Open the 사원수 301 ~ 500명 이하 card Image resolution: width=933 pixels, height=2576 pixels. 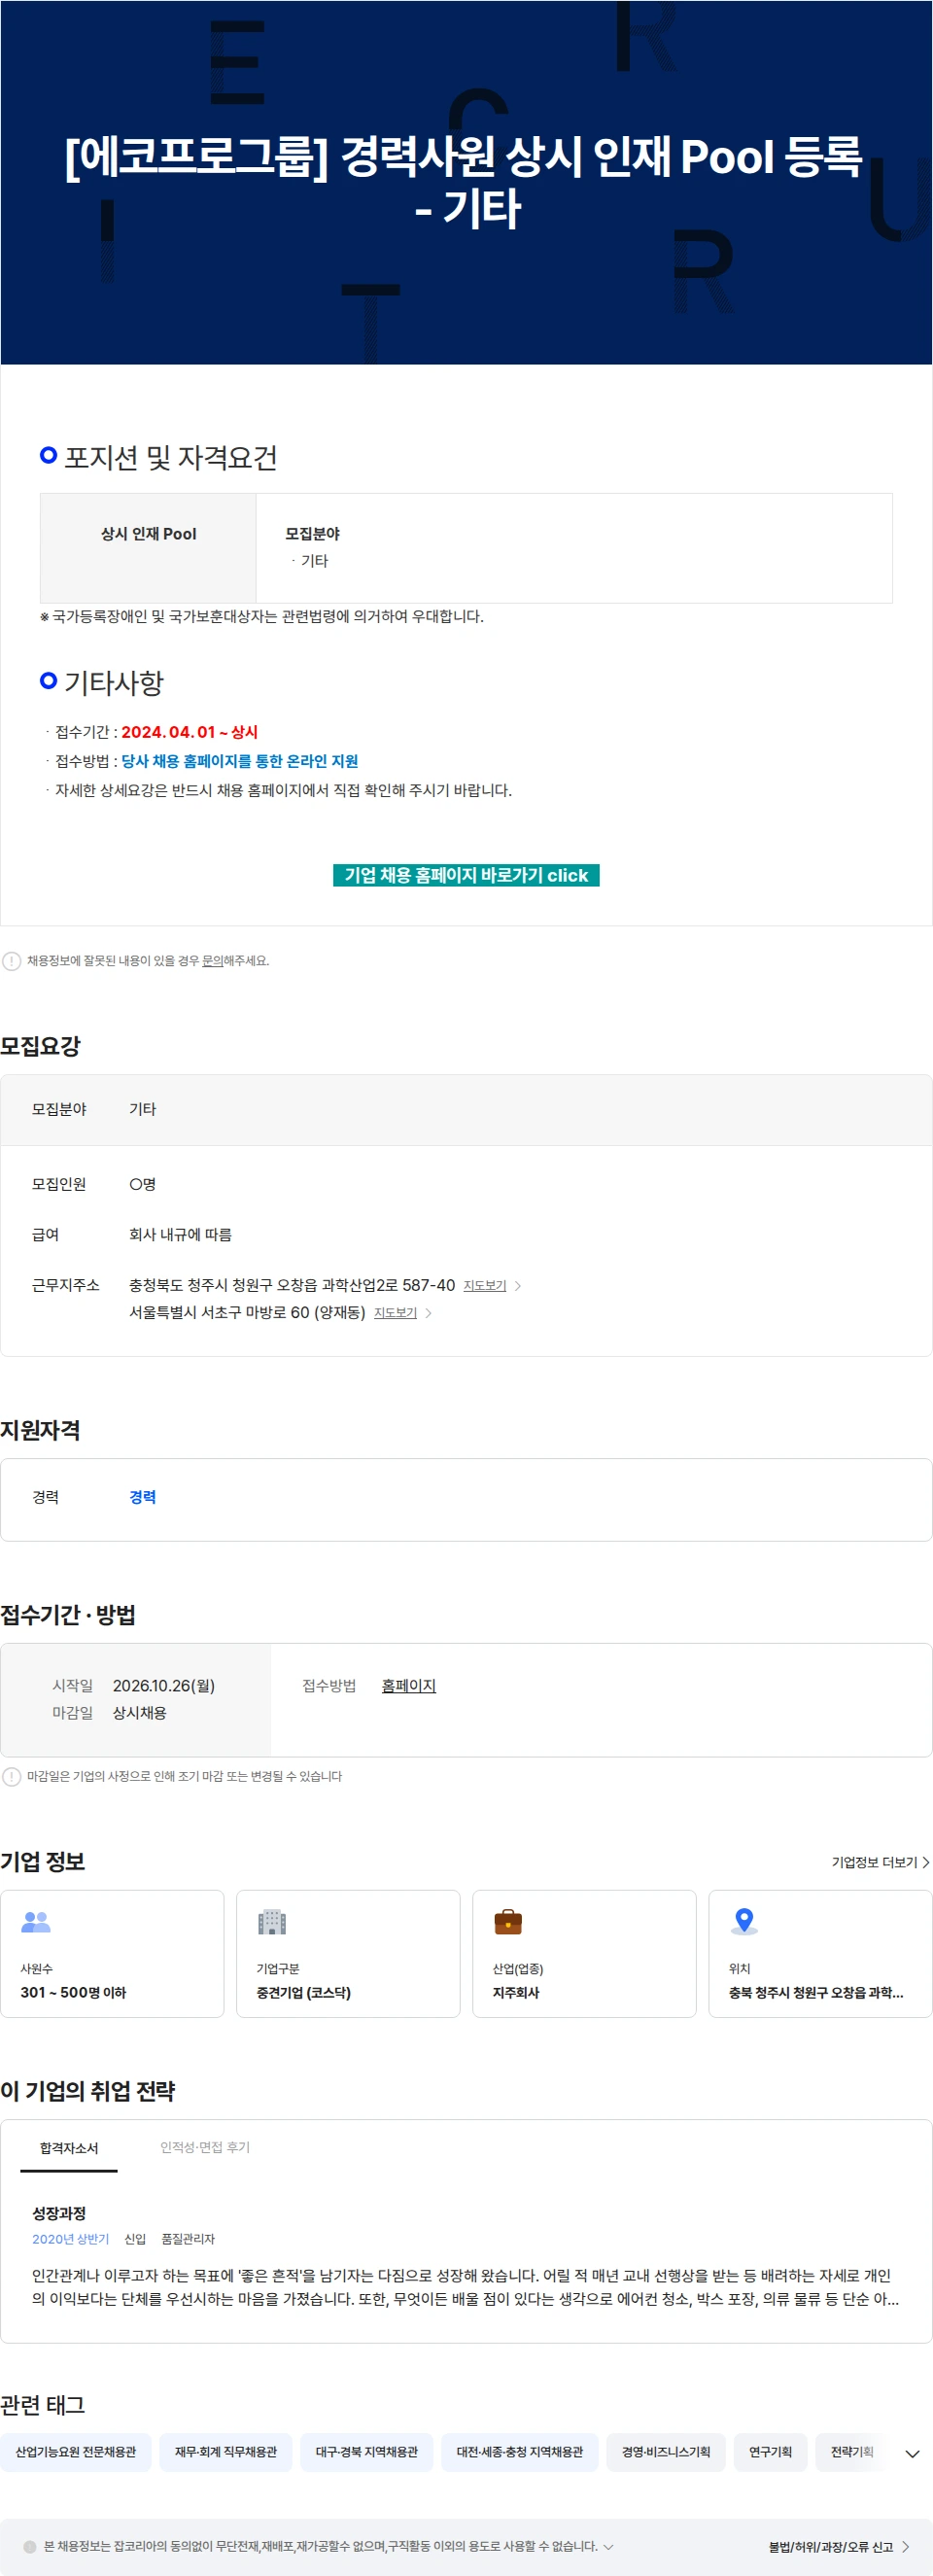pyautogui.click(x=112, y=1954)
